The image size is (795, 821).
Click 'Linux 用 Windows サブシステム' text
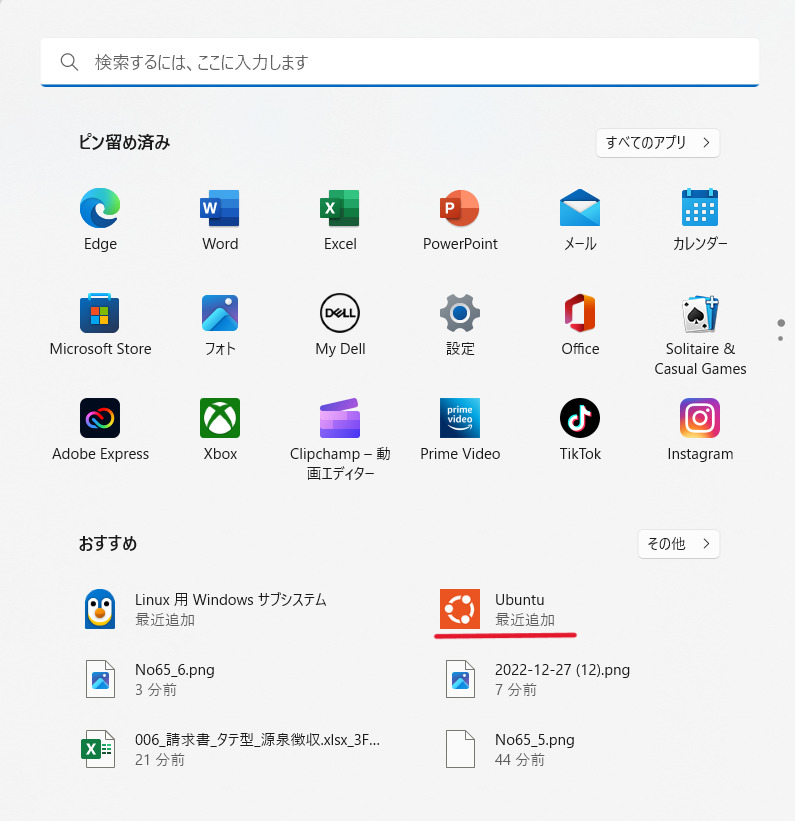230,600
